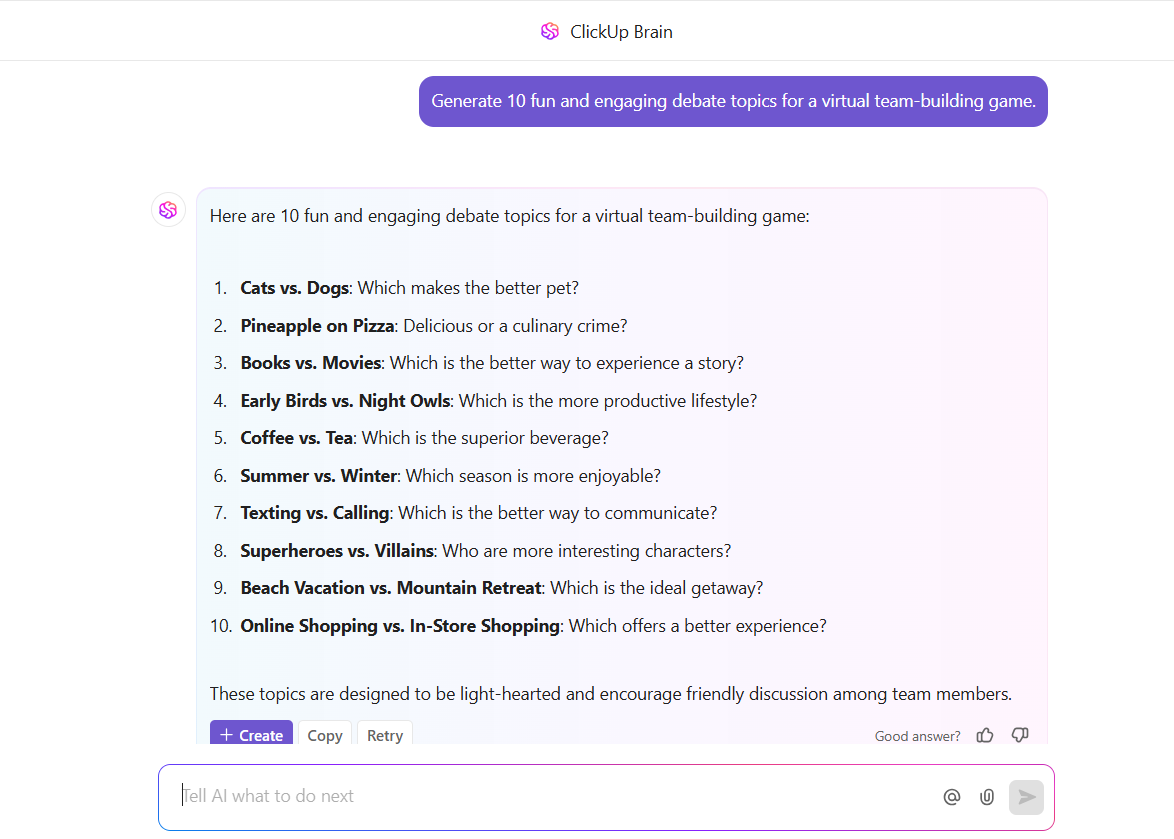
Task: Give the answer a thumbs down
Action: click(x=1020, y=735)
